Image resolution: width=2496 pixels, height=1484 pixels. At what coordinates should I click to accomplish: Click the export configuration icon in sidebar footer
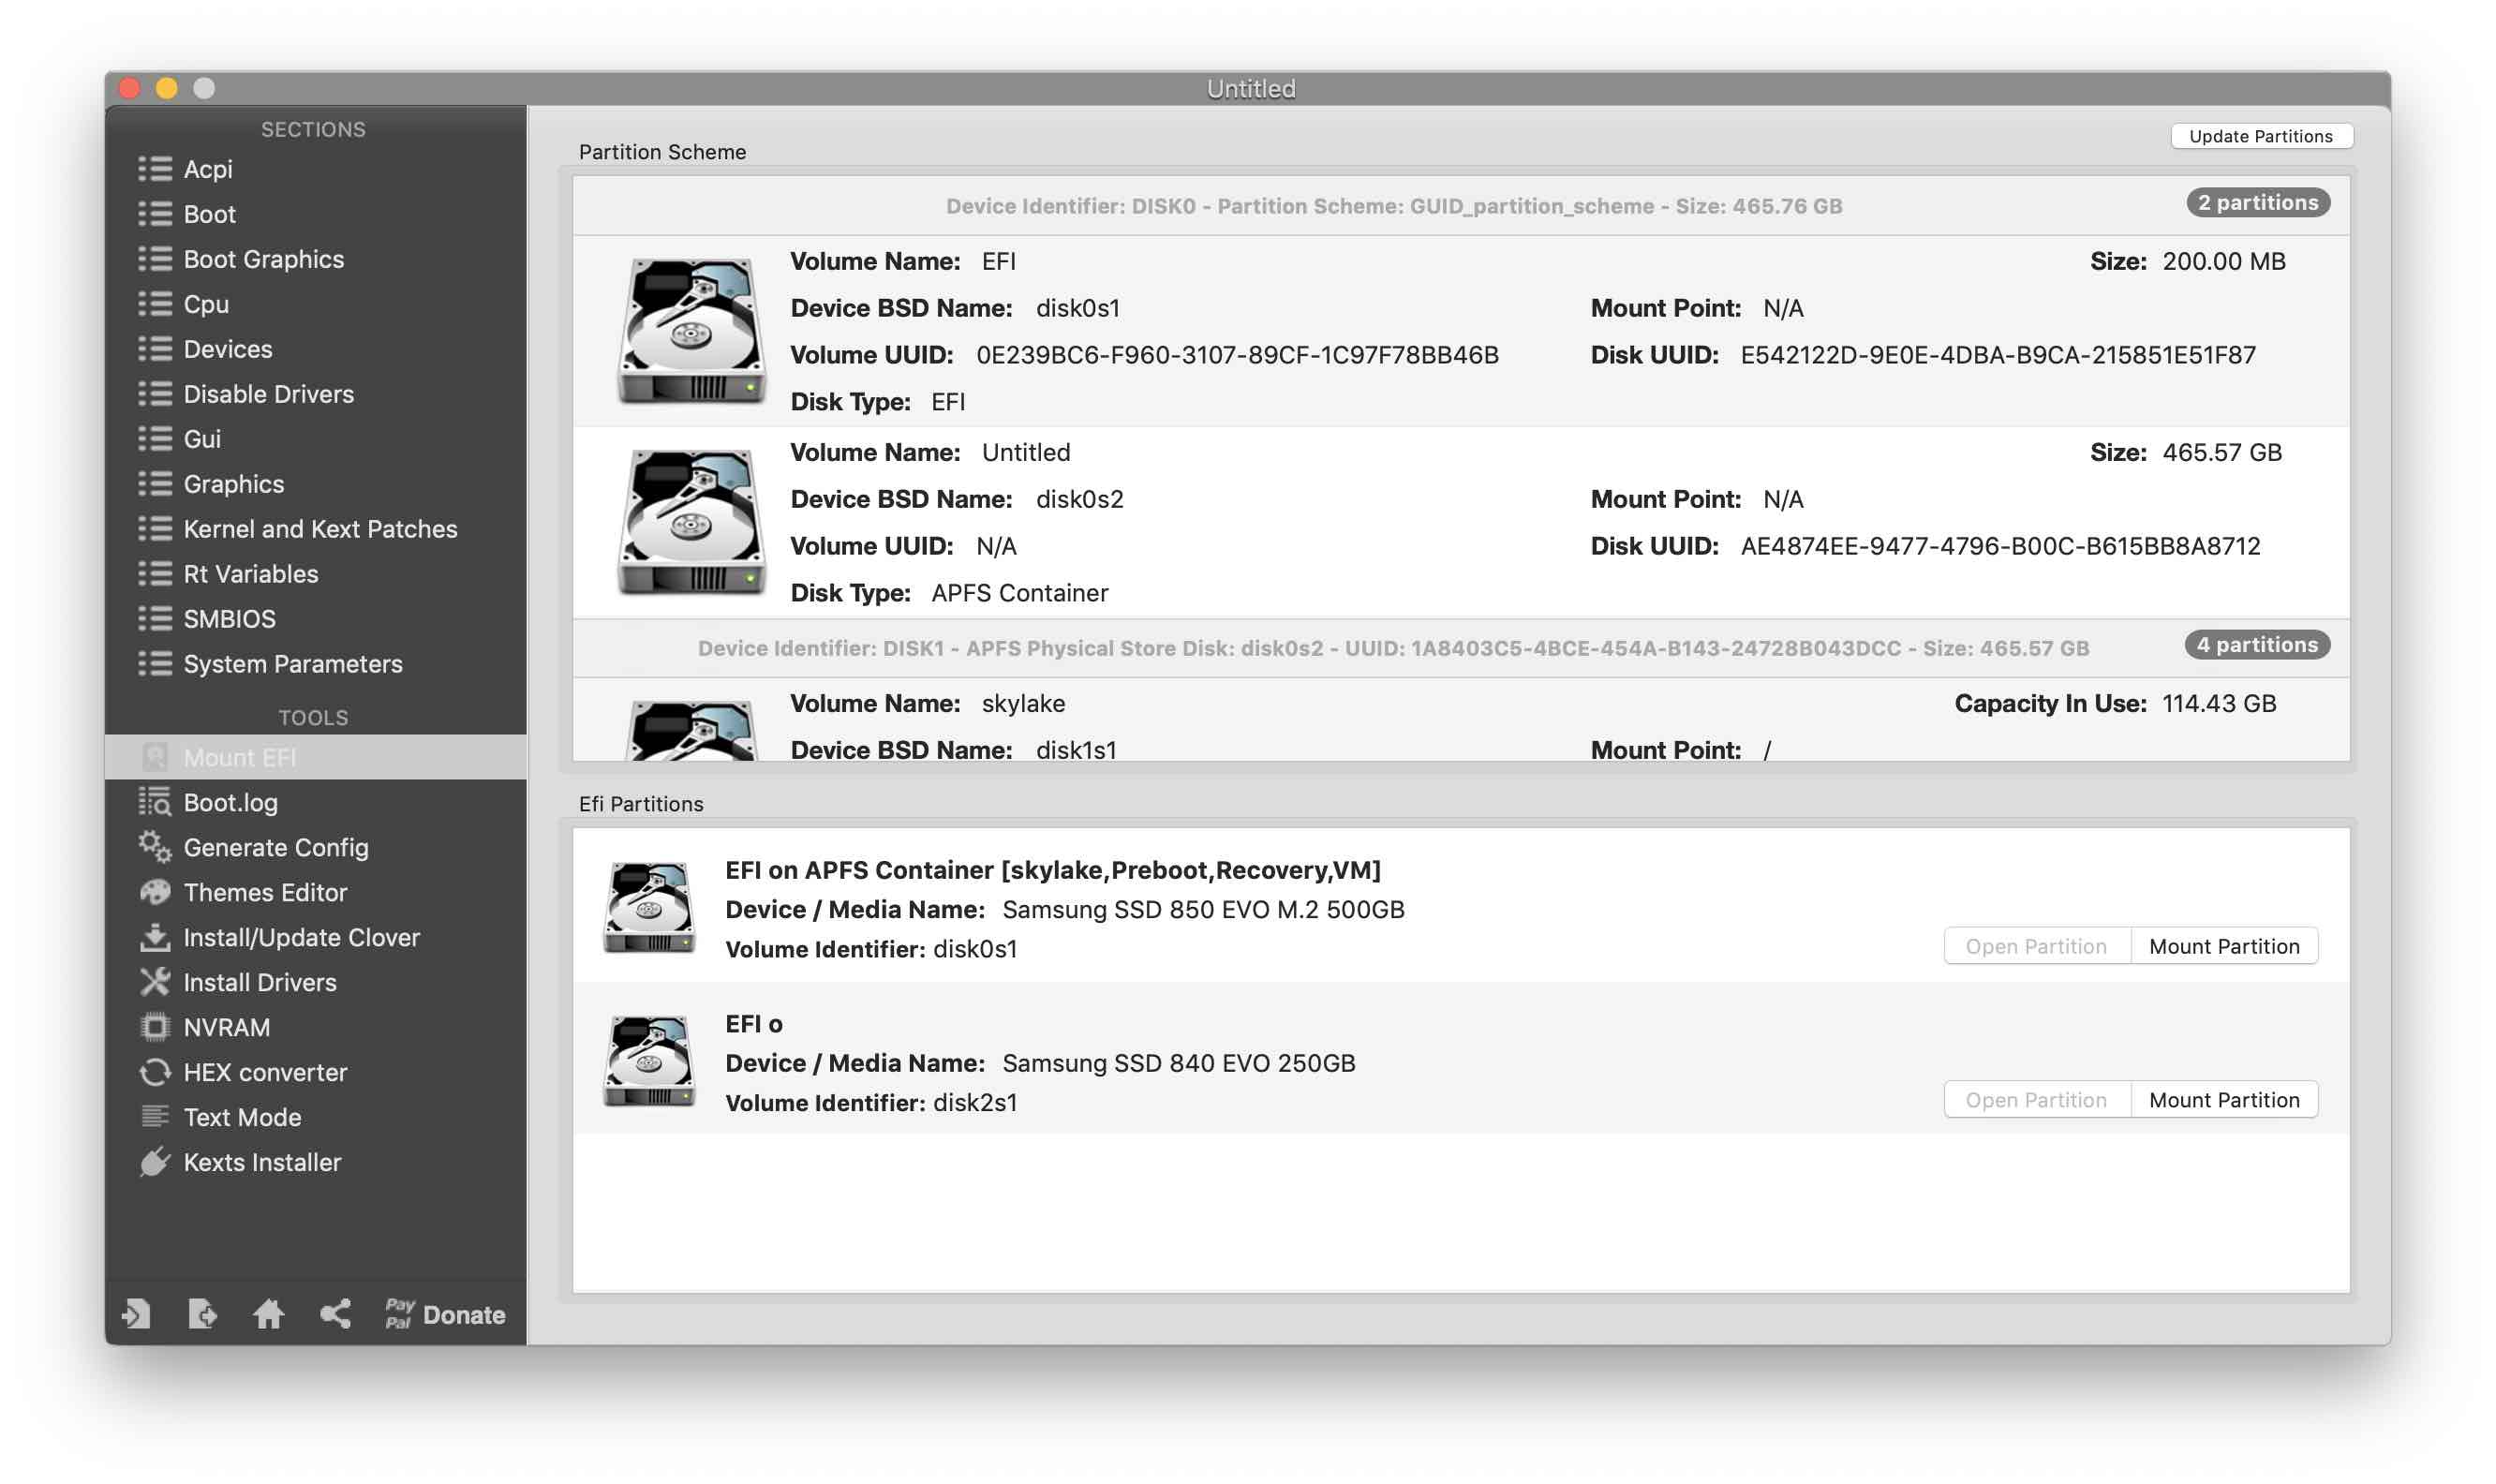point(202,1313)
